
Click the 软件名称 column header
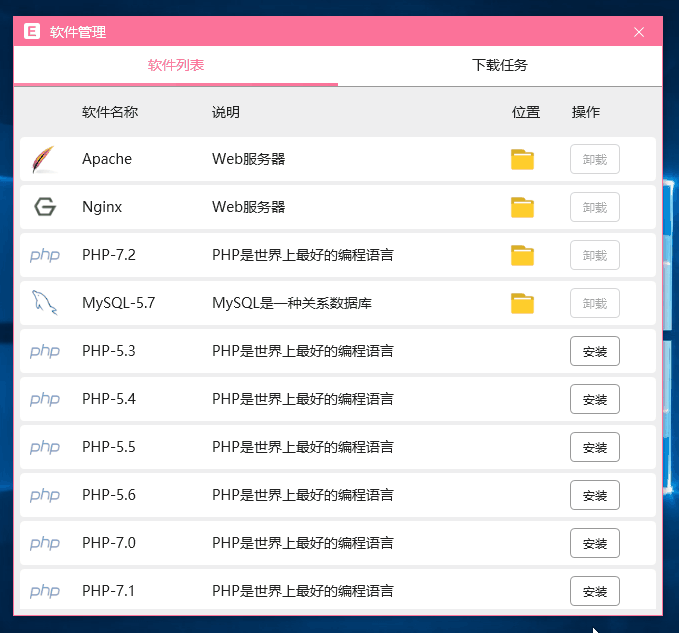click(110, 113)
